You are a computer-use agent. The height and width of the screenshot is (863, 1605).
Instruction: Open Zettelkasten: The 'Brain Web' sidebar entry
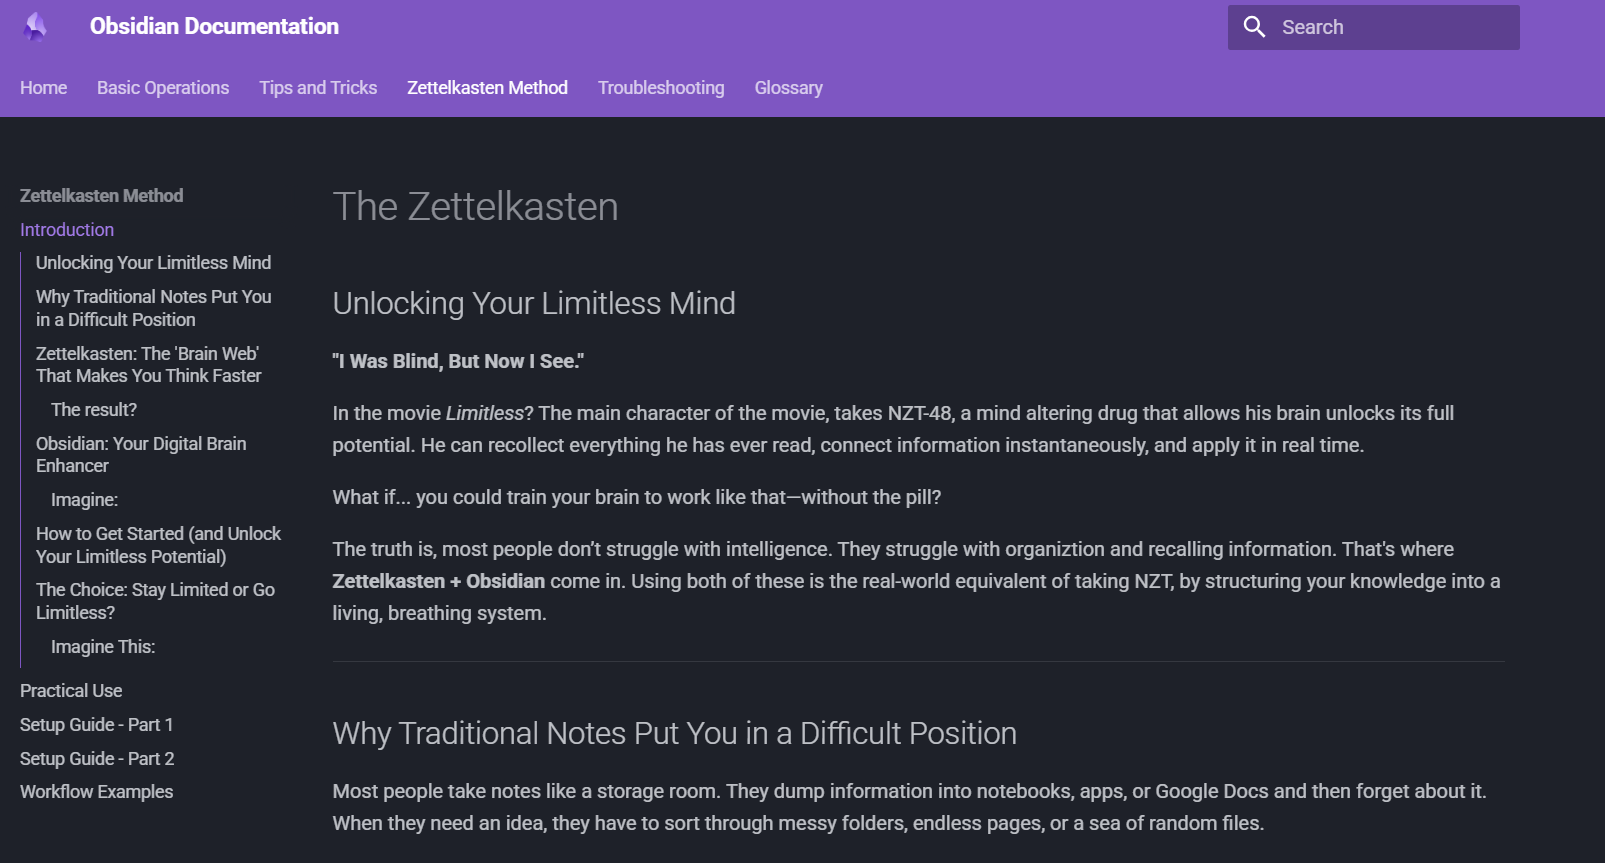(x=149, y=365)
